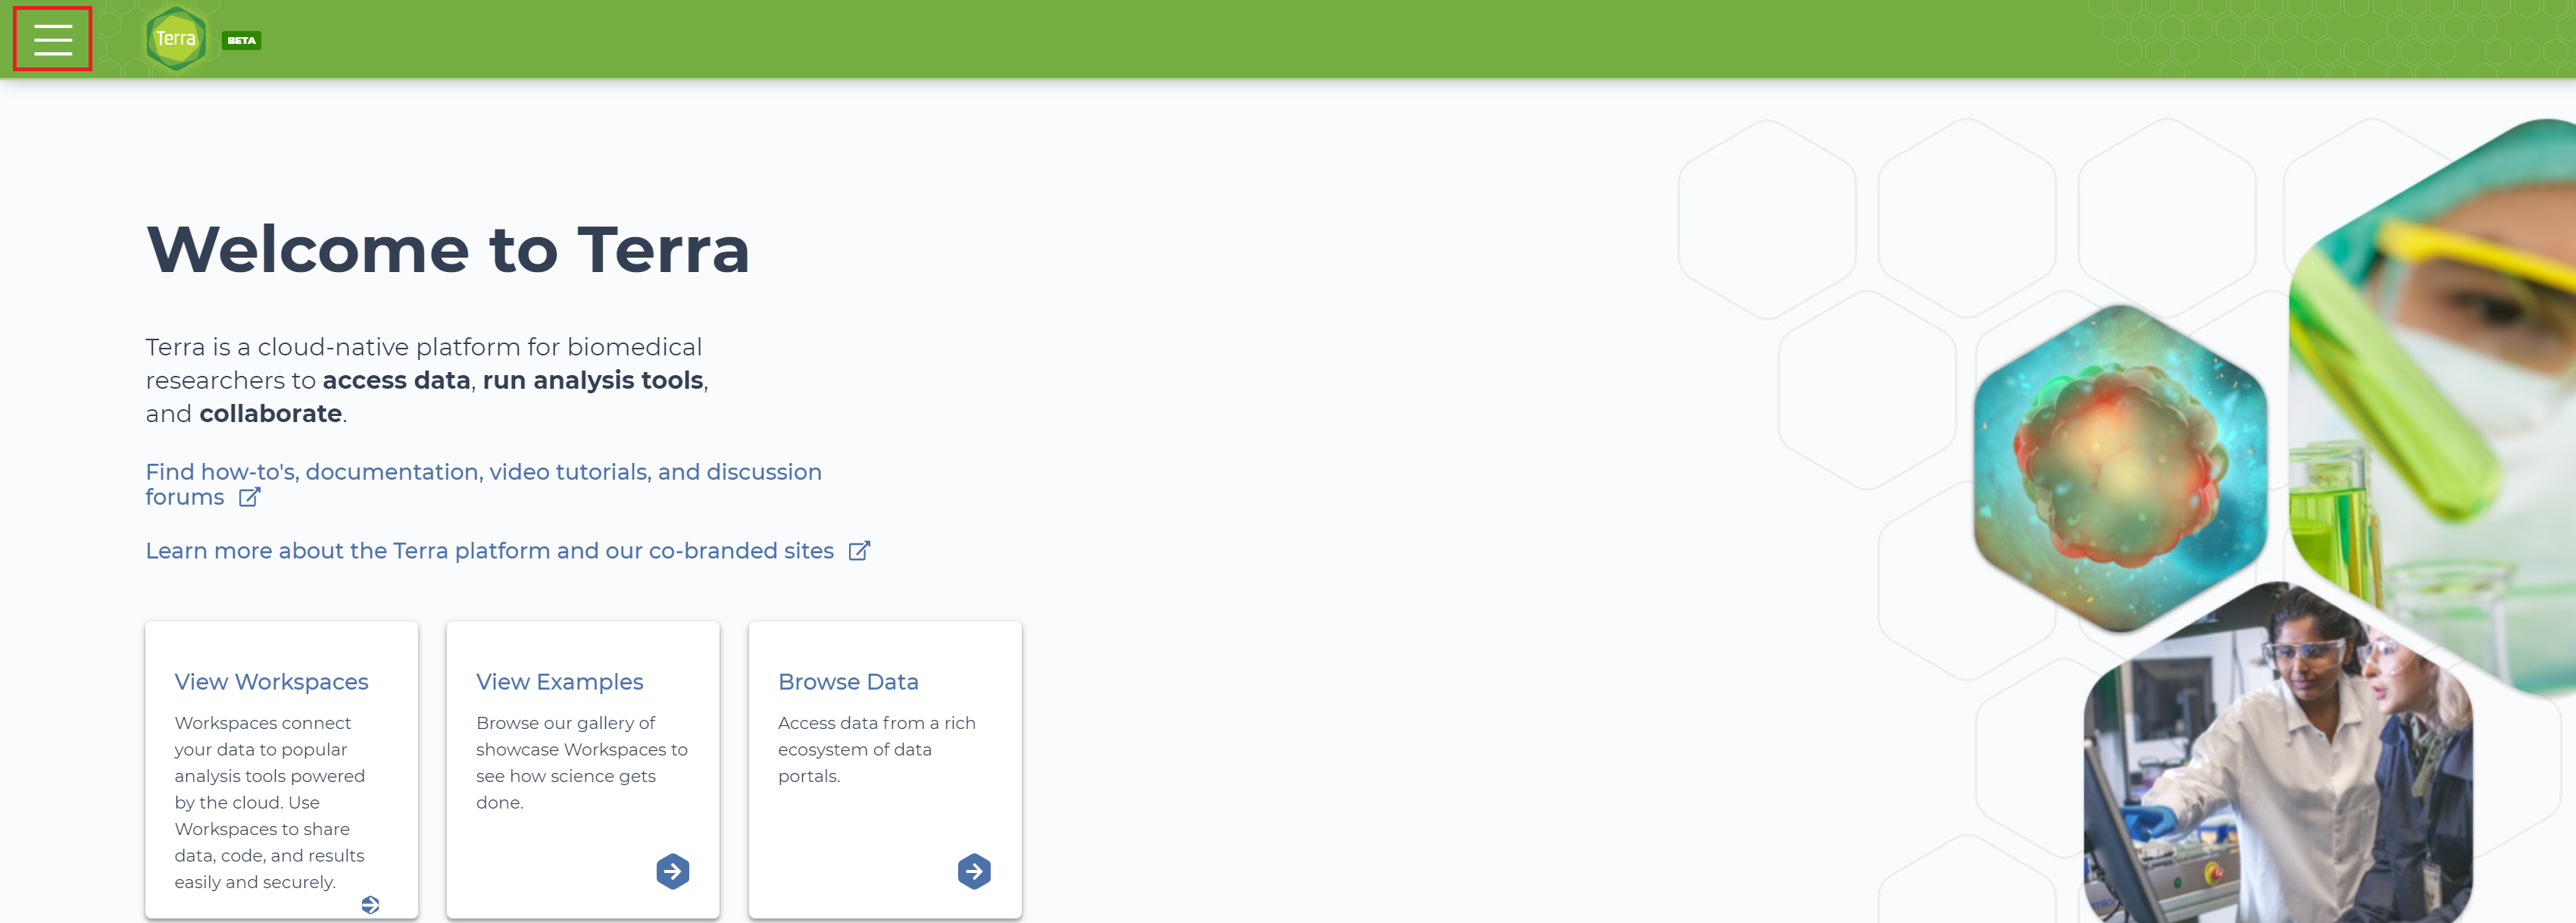Open the View Examples link
2576x923 pixels.
[x=559, y=681]
